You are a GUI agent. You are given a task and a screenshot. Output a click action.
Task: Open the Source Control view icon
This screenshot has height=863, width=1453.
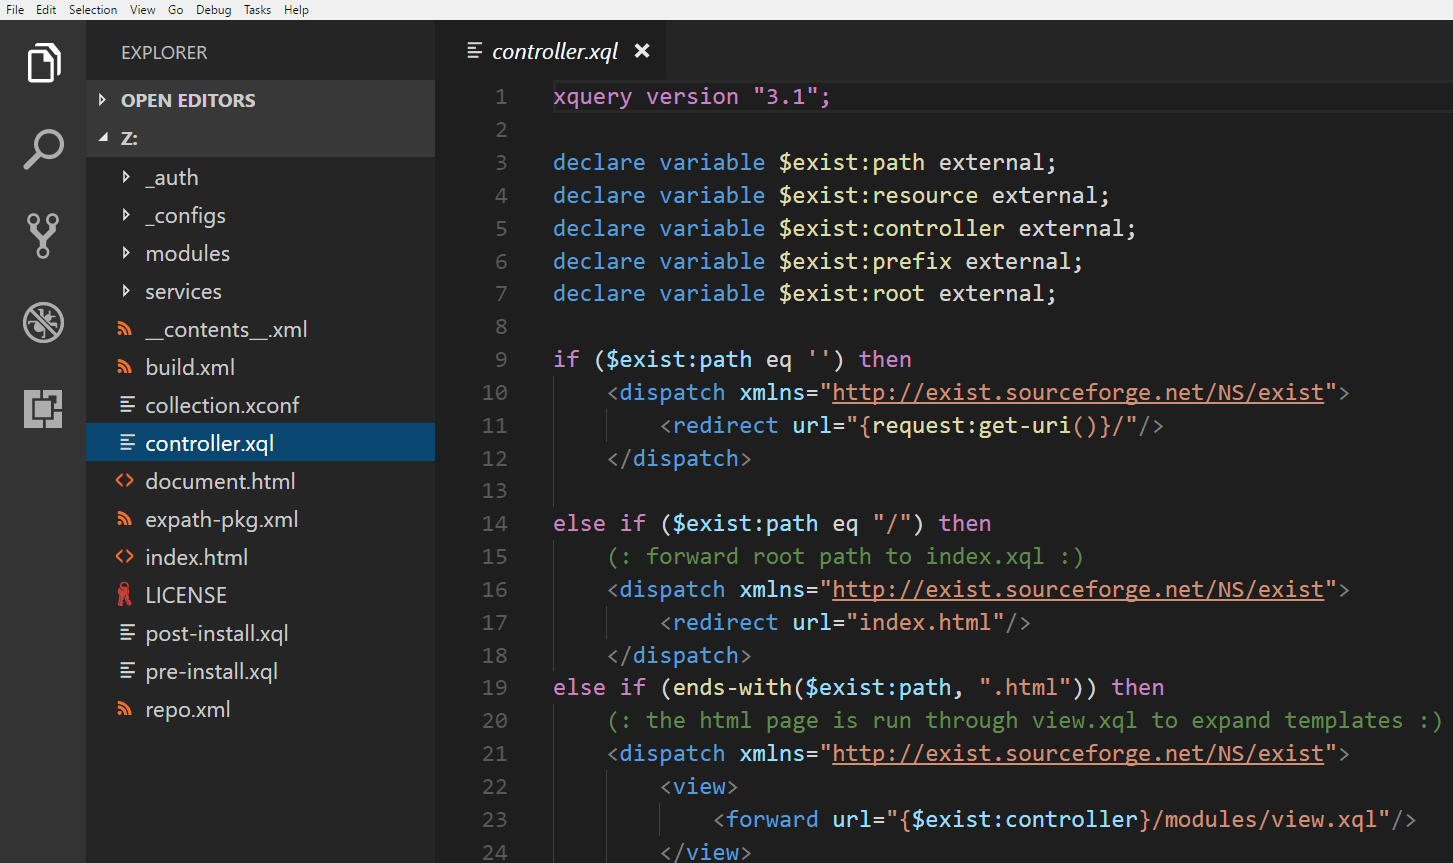coord(43,236)
